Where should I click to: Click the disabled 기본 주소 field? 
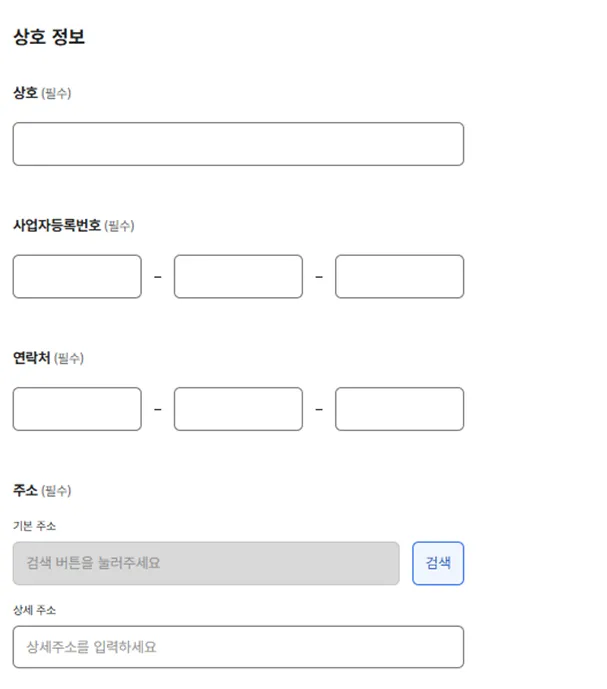pos(206,563)
